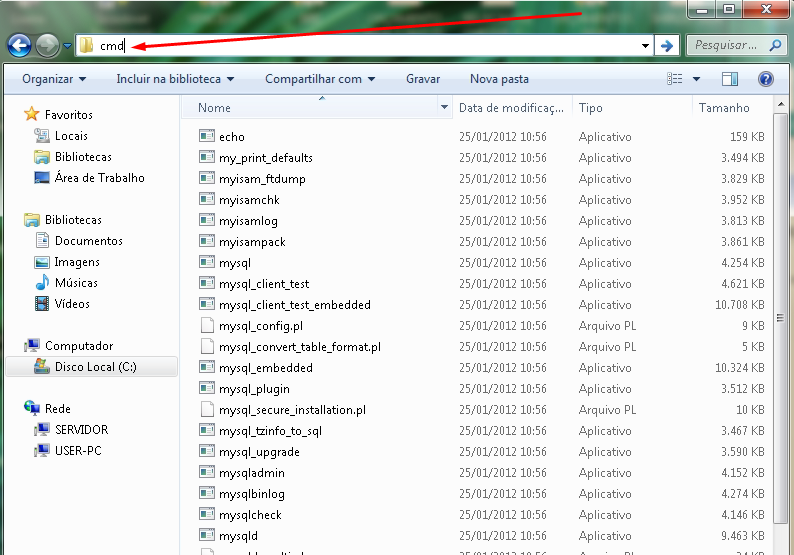The width and height of the screenshot is (794, 555).
Task: Toggle the preview pane icon
Action: 730,79
